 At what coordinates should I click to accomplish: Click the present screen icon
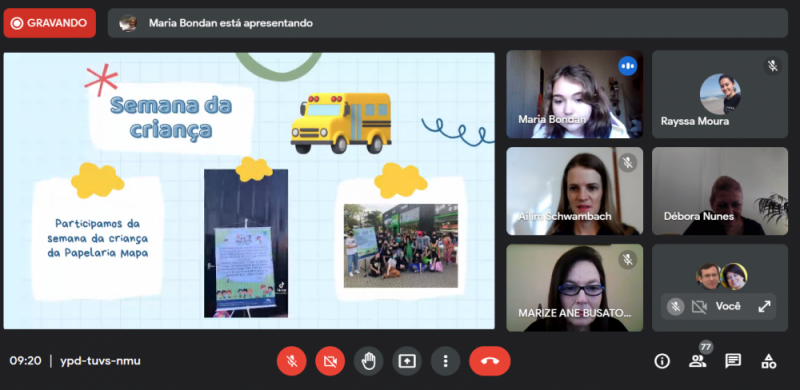407,361
